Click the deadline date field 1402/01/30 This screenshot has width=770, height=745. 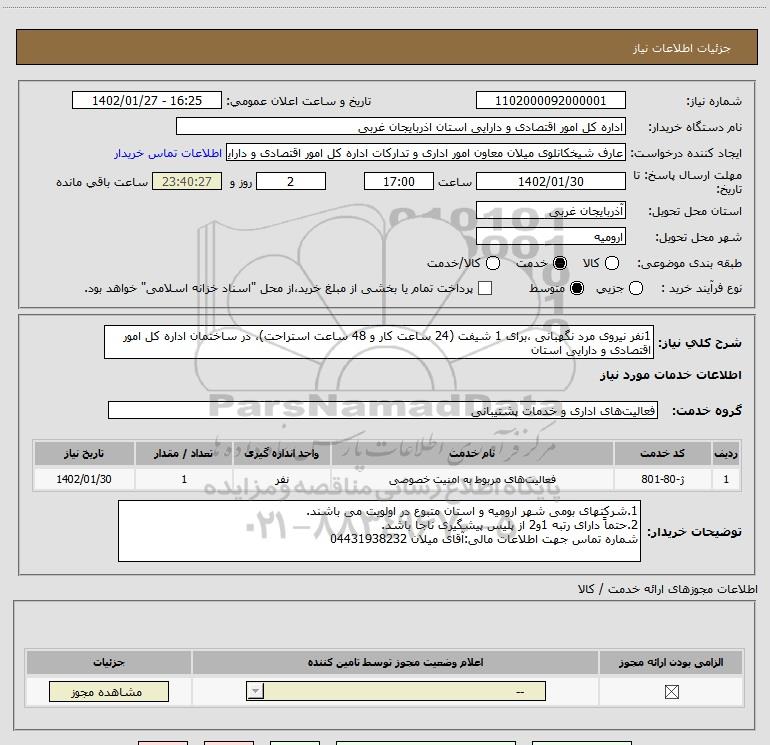pos(550,181)
